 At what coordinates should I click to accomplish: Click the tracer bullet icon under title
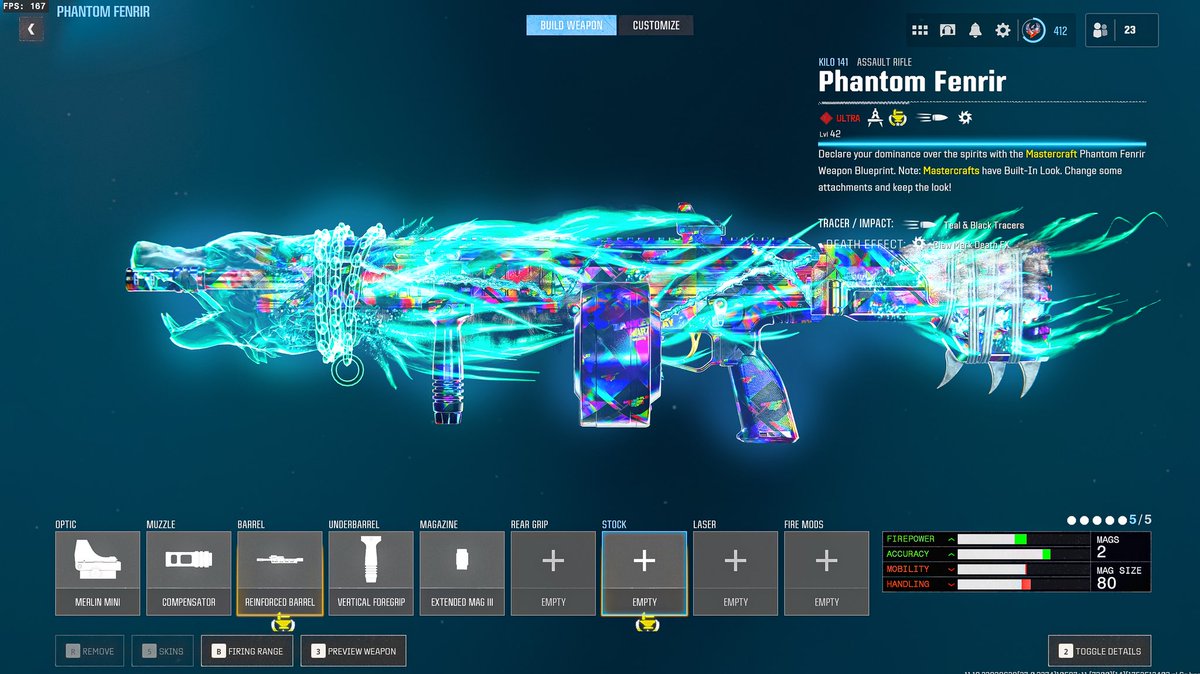(x=932, y=118)
